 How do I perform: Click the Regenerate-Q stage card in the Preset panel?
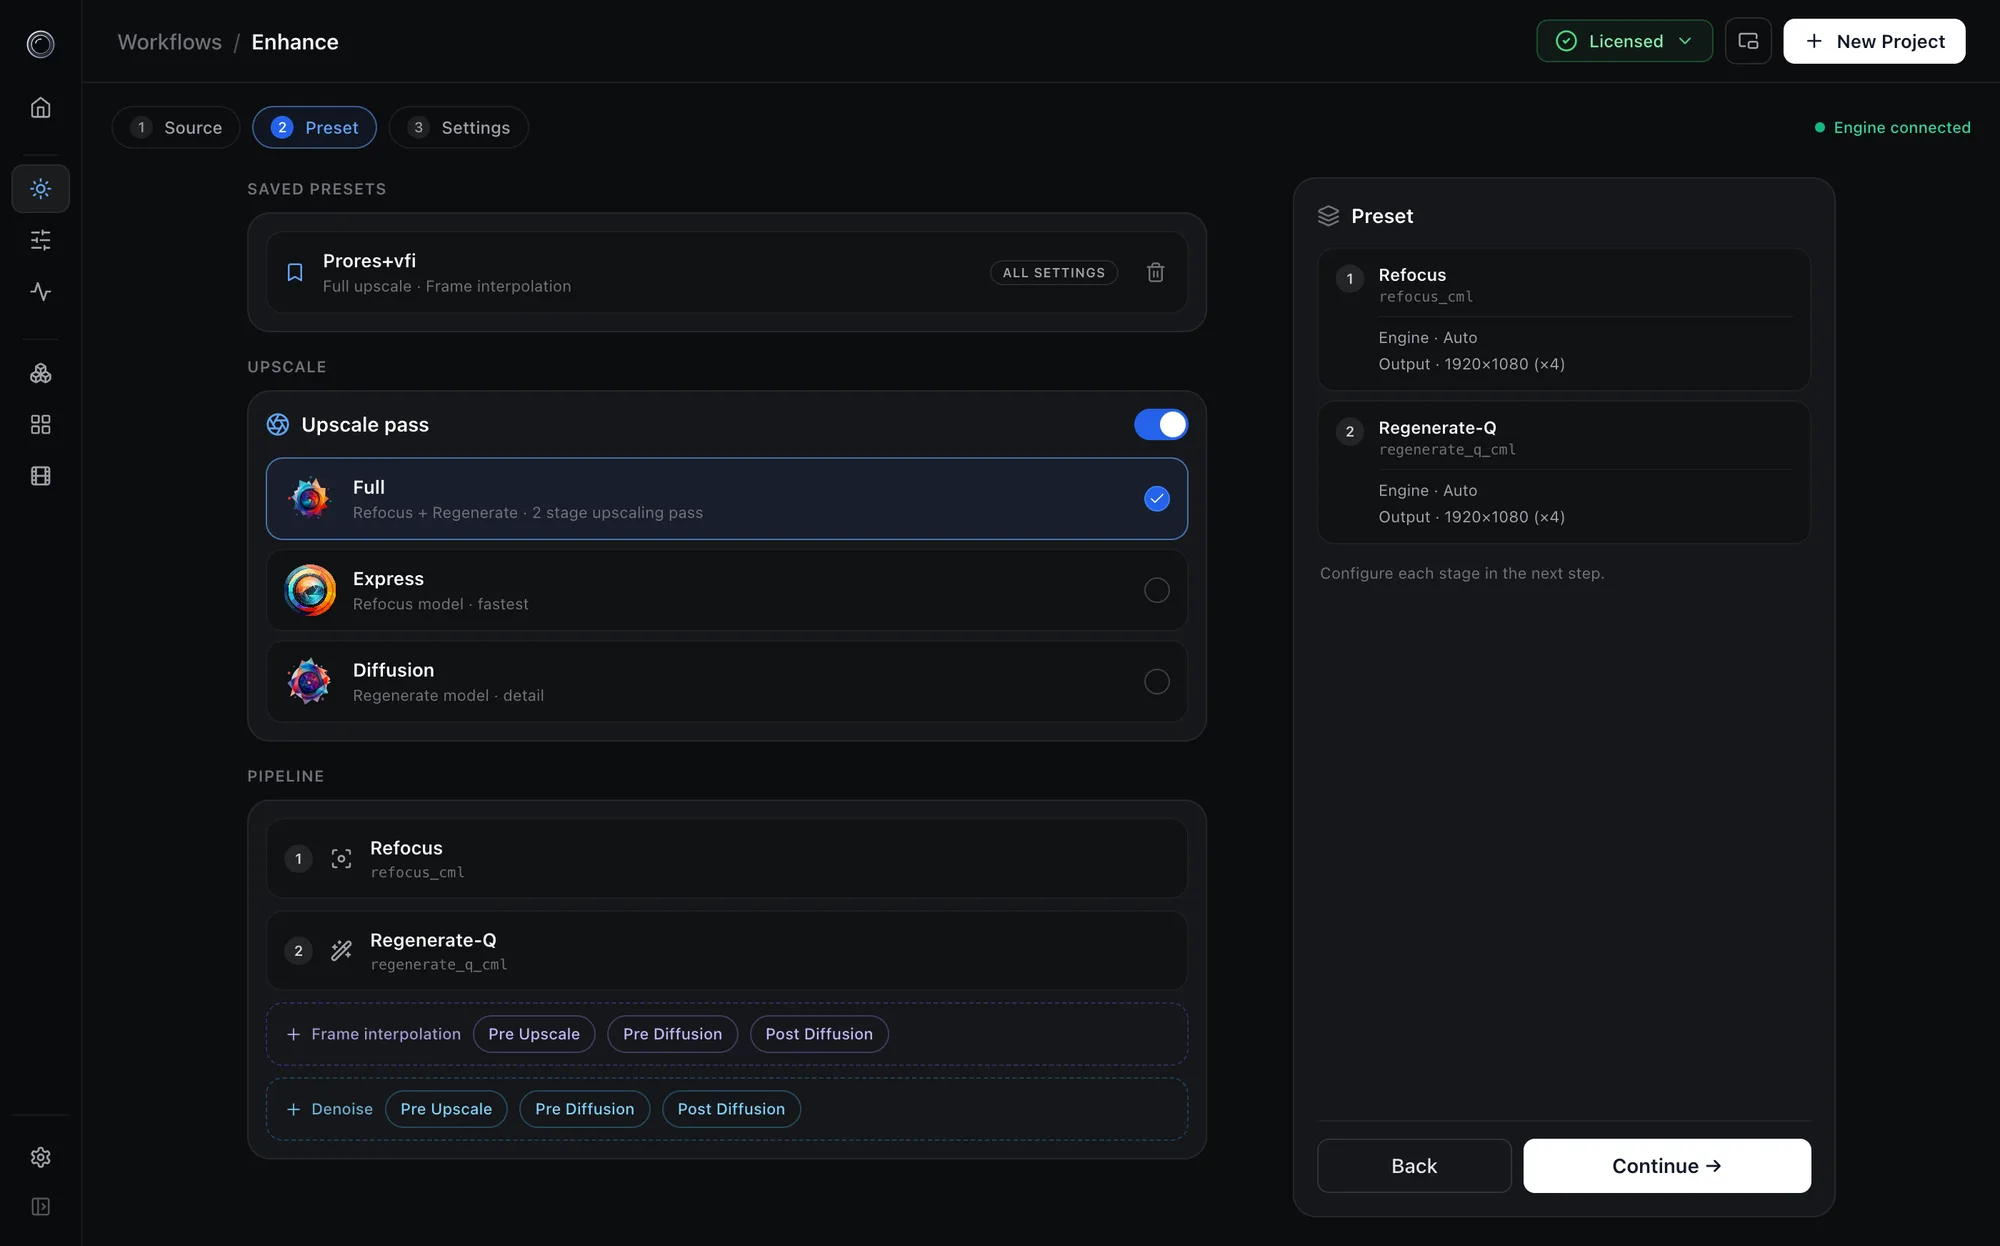click(x=1564, y=472)
